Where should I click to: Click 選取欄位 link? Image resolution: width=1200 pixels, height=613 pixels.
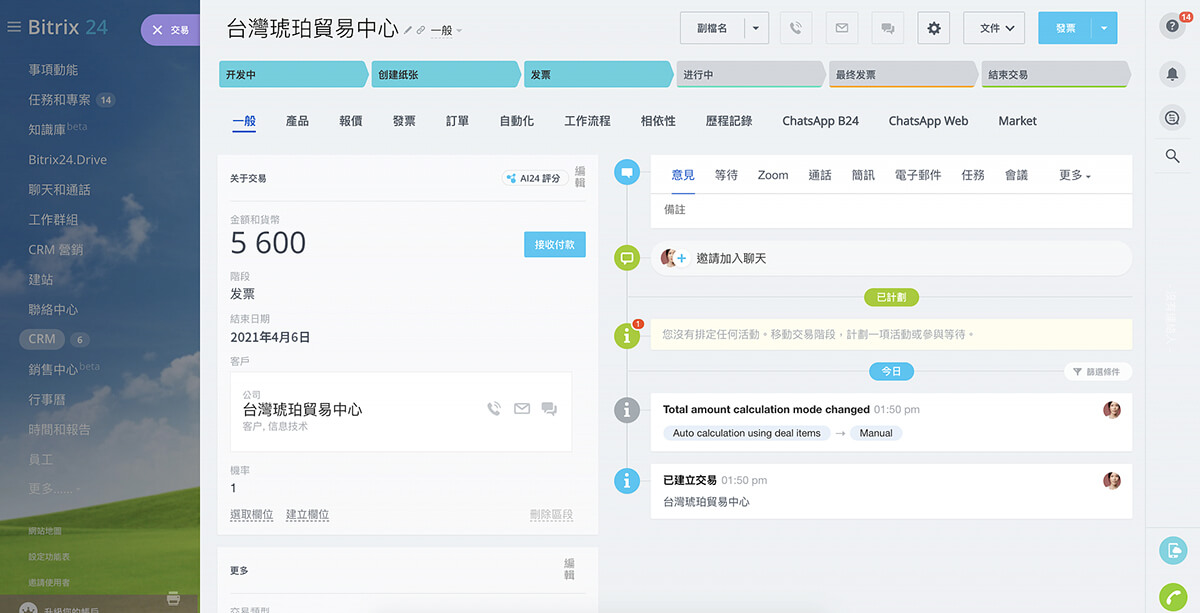[252, 515]
